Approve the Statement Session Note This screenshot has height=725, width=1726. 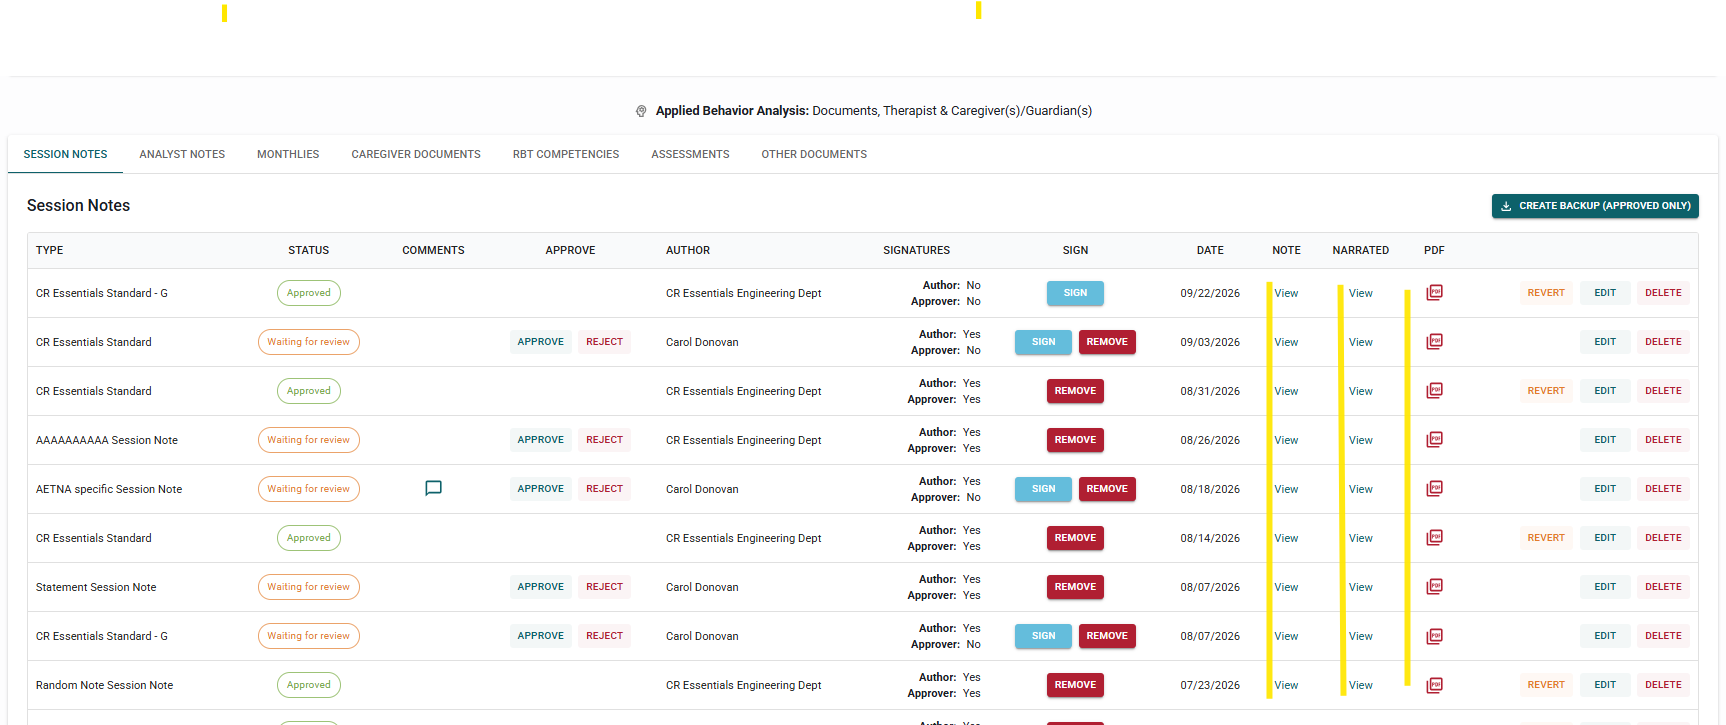541,587
